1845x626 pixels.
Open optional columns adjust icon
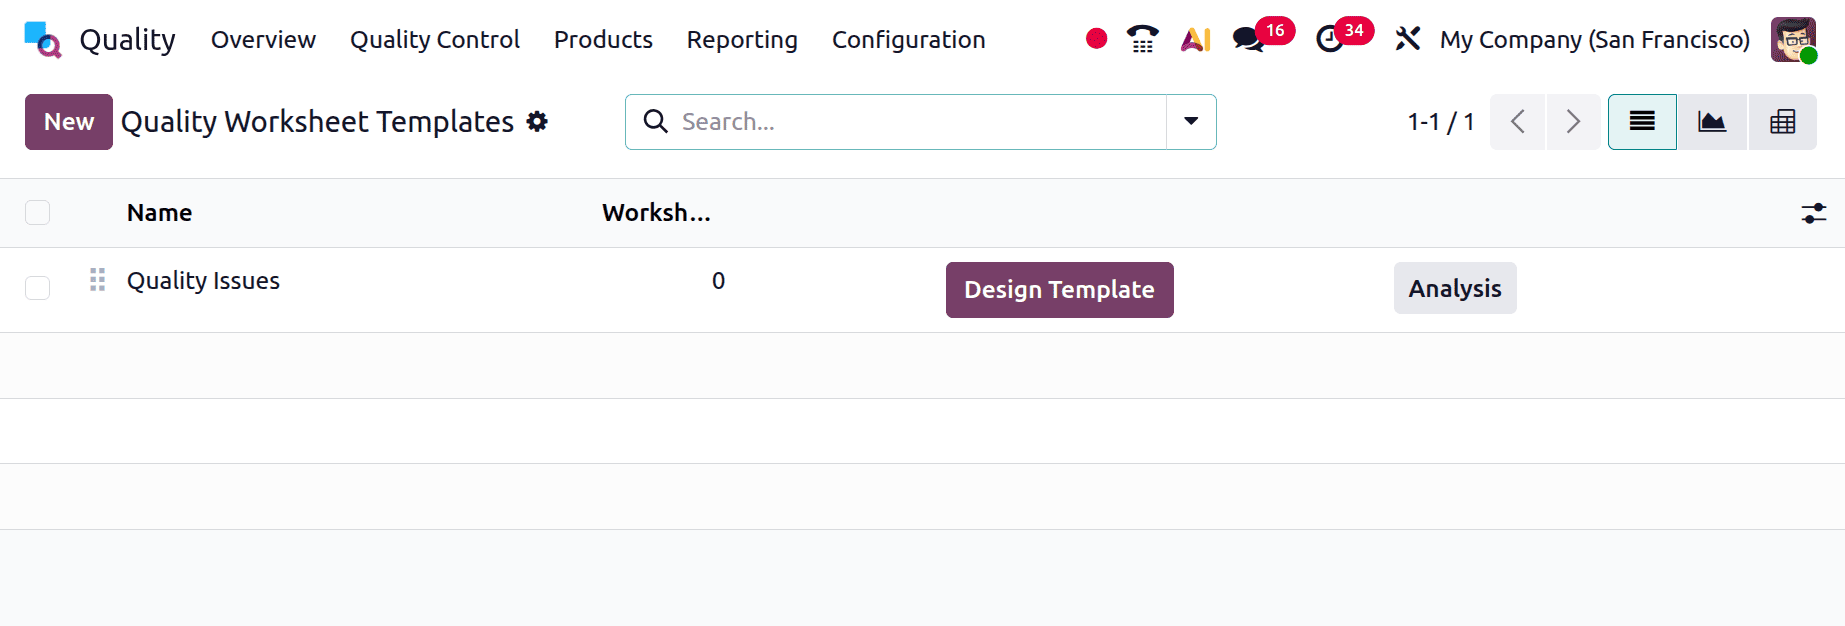click(1813, 213)
